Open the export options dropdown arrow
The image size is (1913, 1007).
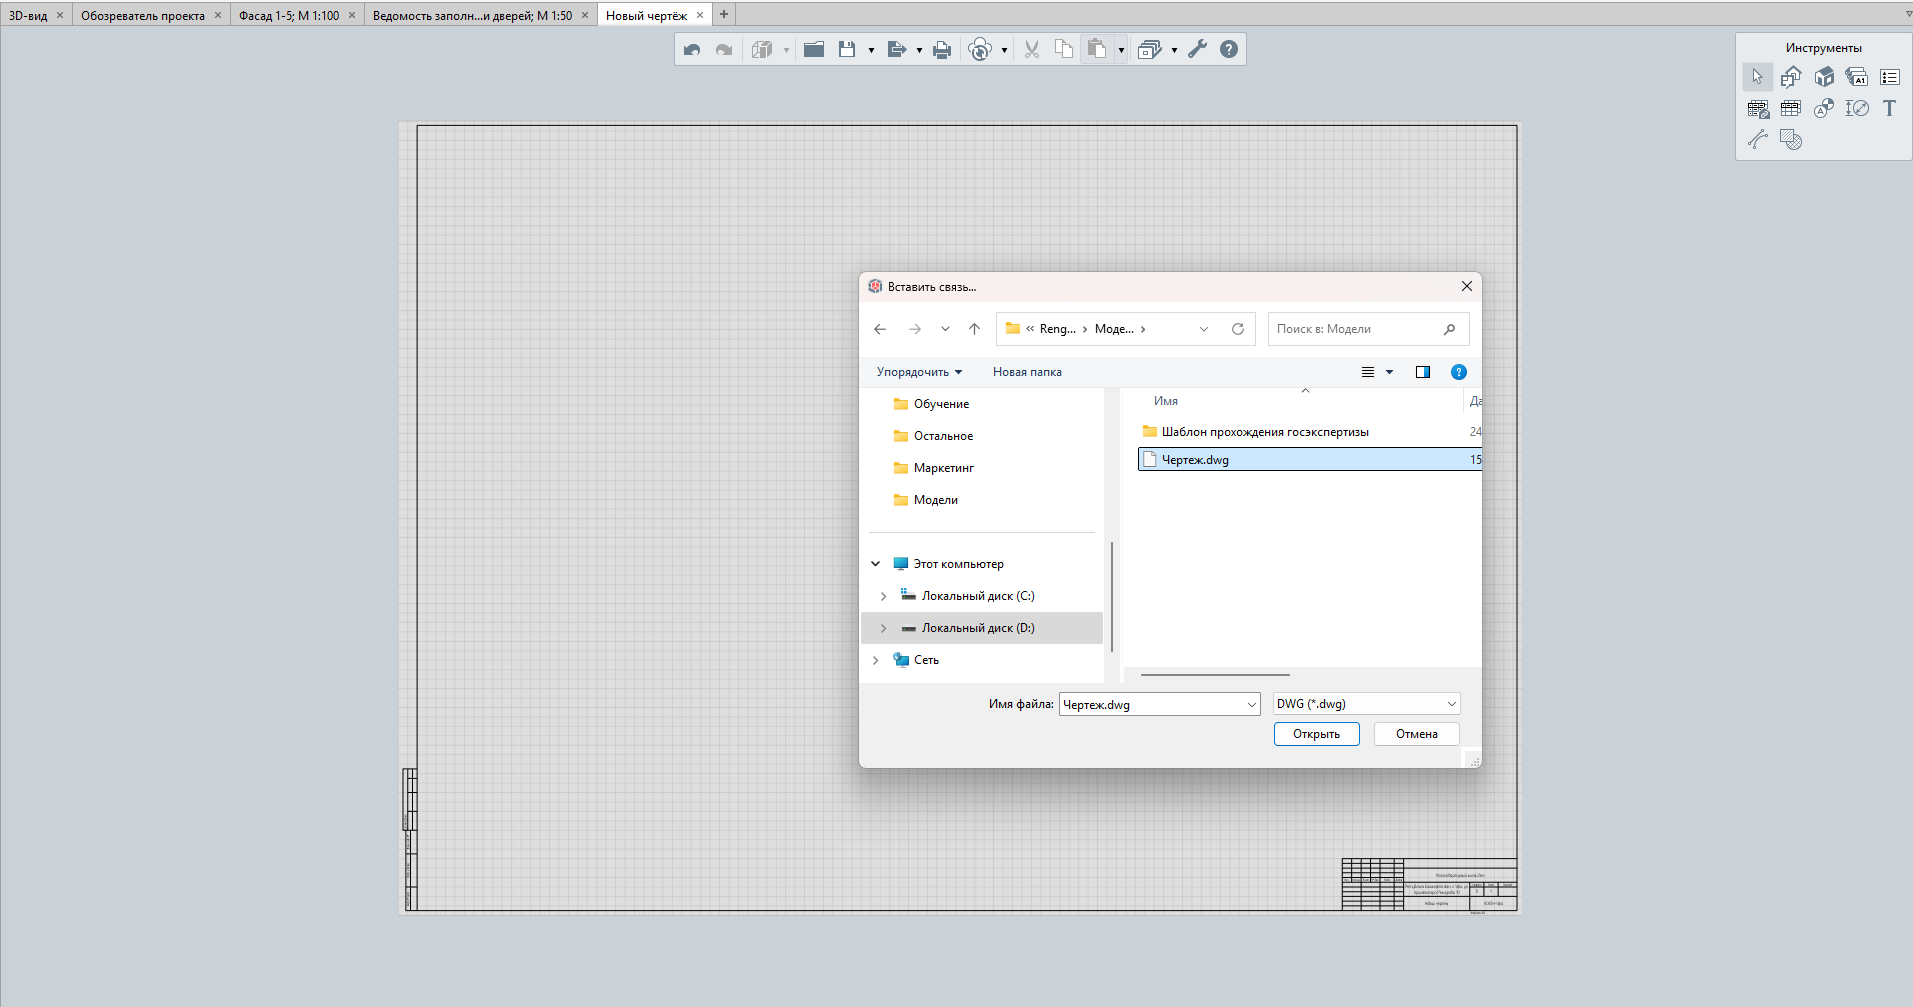click(x=919, y=50)
